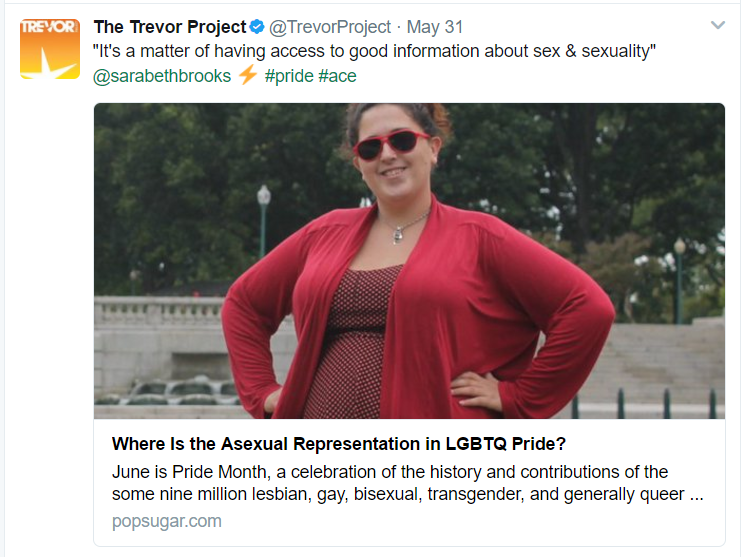Click the "TREVOR" wordmark in the avatar
The width and height of the screenshot is (741, 557).
[x=49, y=27]
